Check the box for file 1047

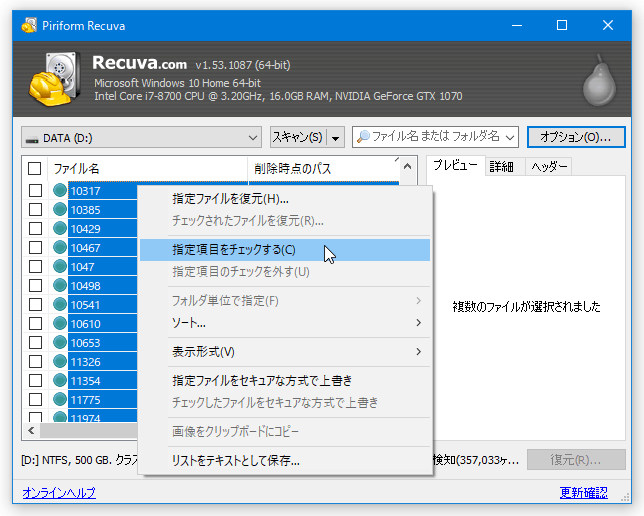pyautogui.click(x=35, y=266)
